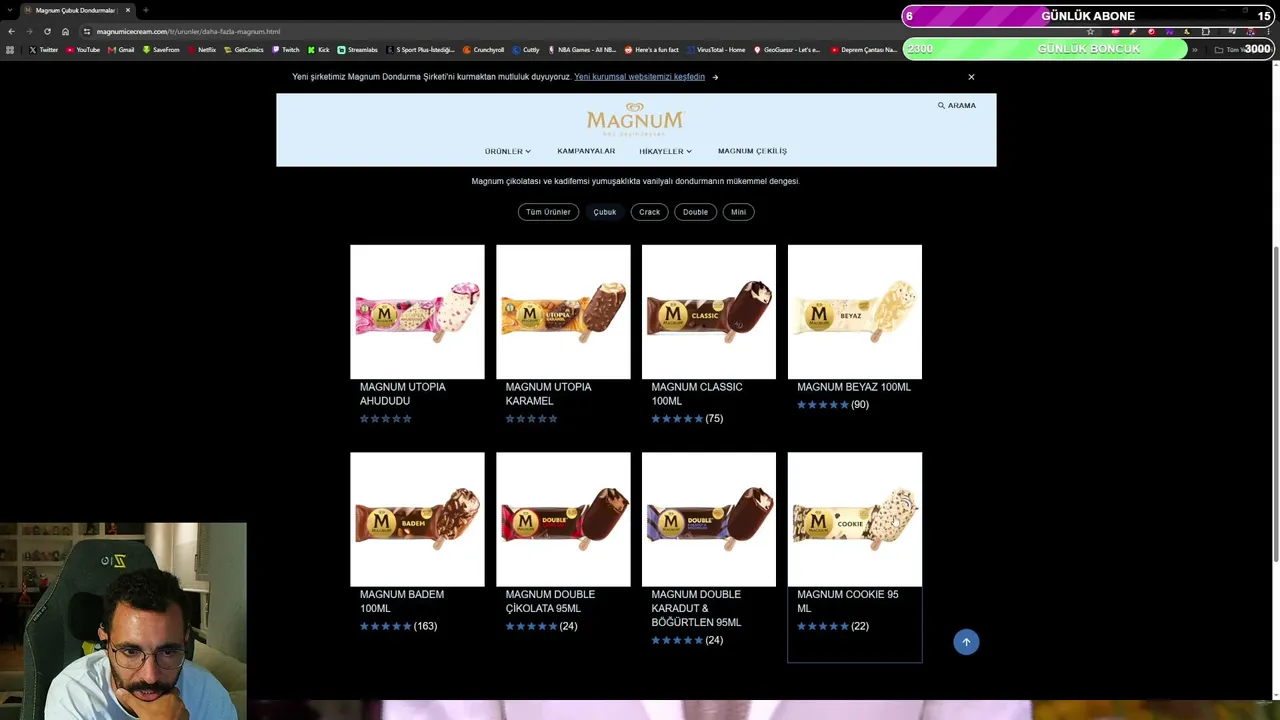Expand the HİKAYELER dropdown menu
The image size is (1280, 720).
[665, 151]
